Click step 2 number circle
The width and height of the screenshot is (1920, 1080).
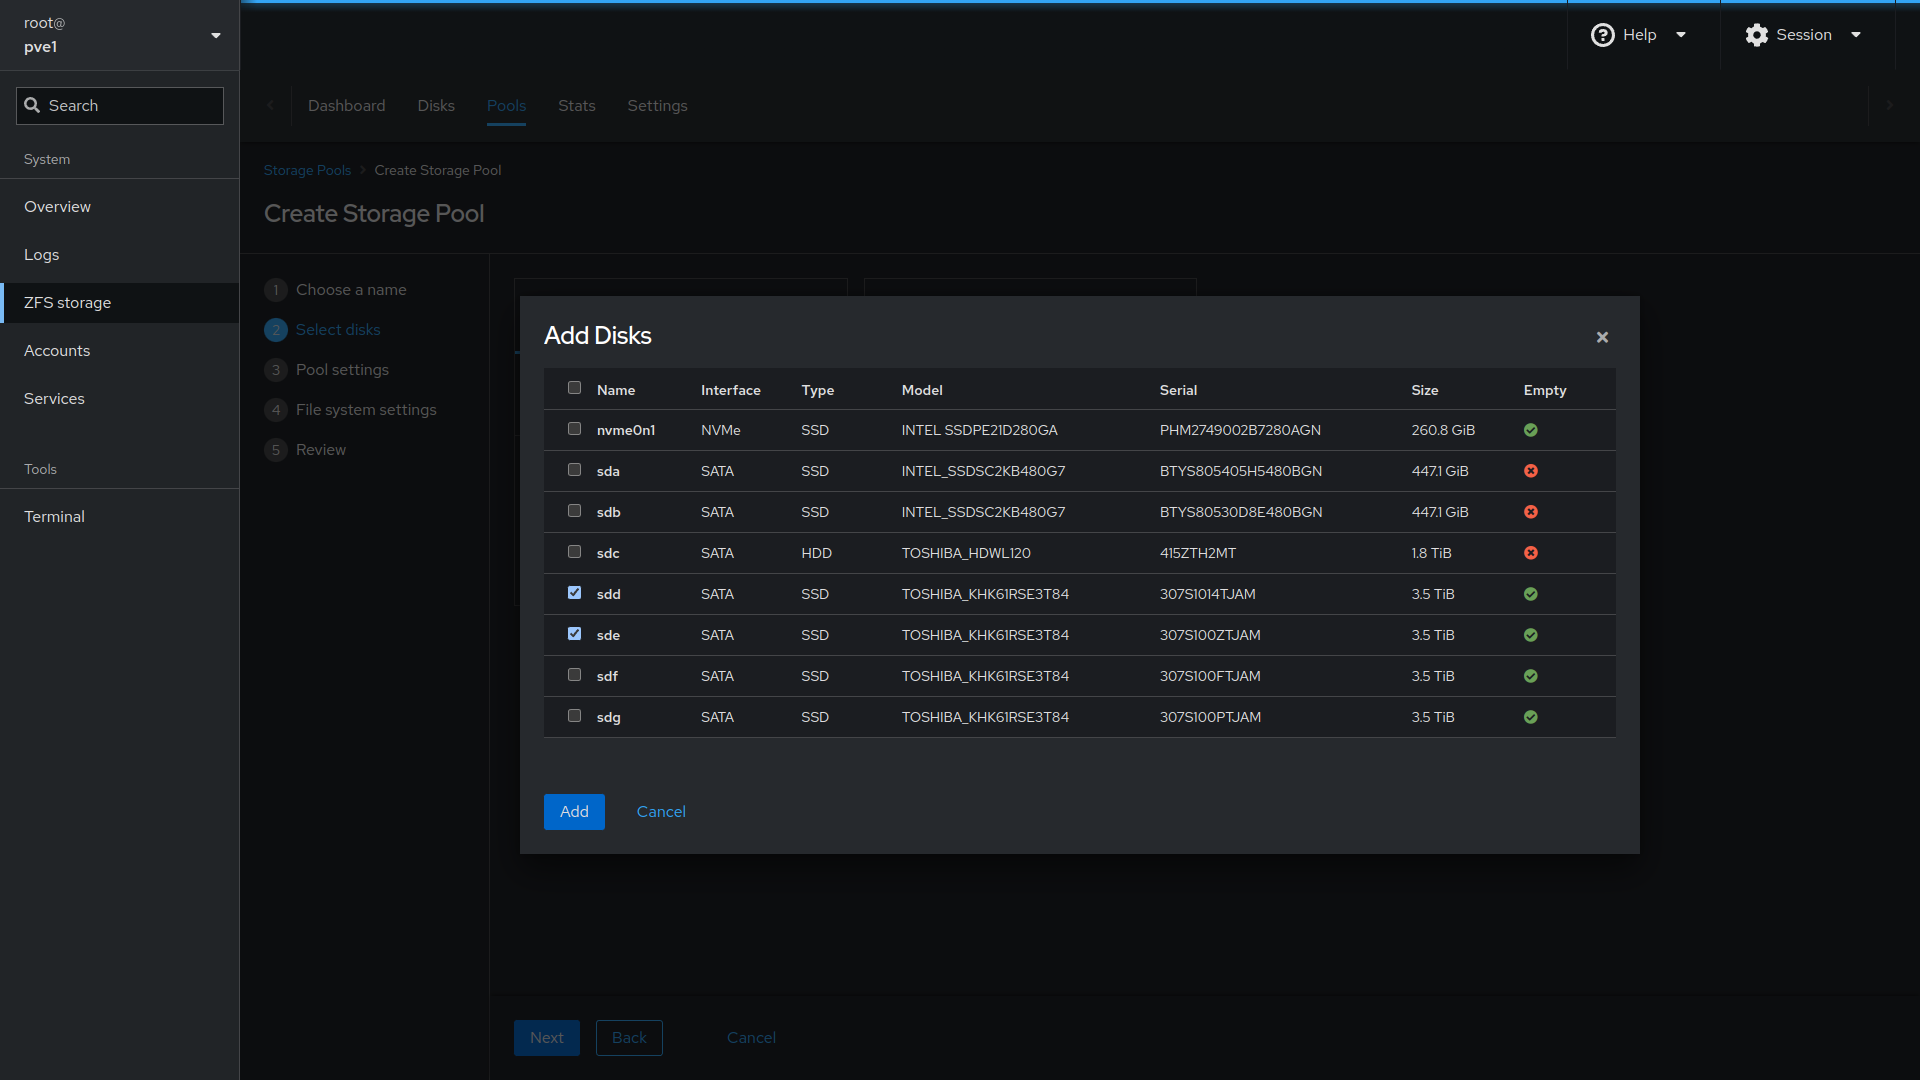click(276, 330)
